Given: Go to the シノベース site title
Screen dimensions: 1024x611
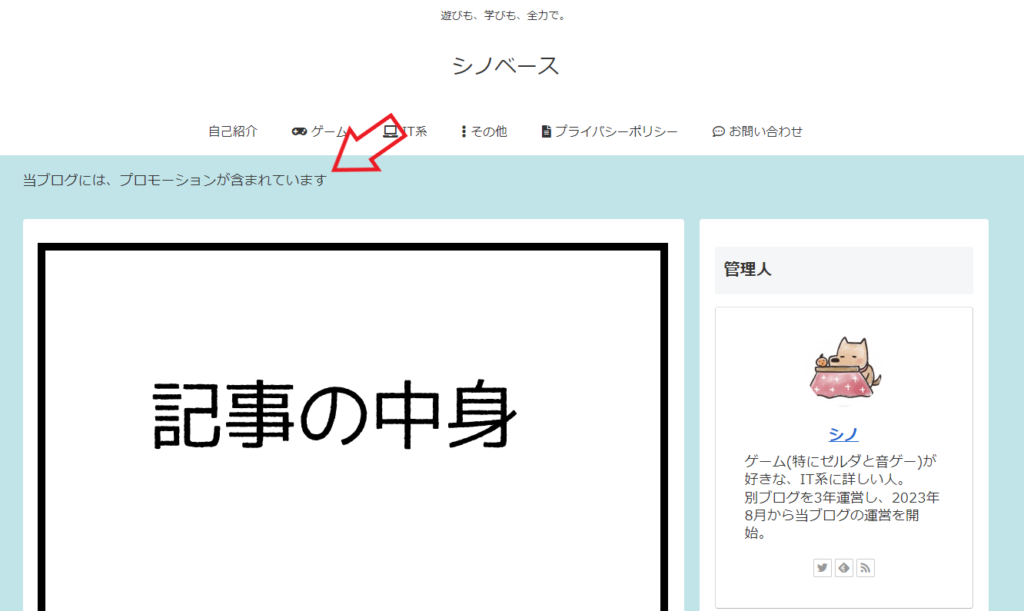Looking at the screenshot, I should tap(505, 66).
